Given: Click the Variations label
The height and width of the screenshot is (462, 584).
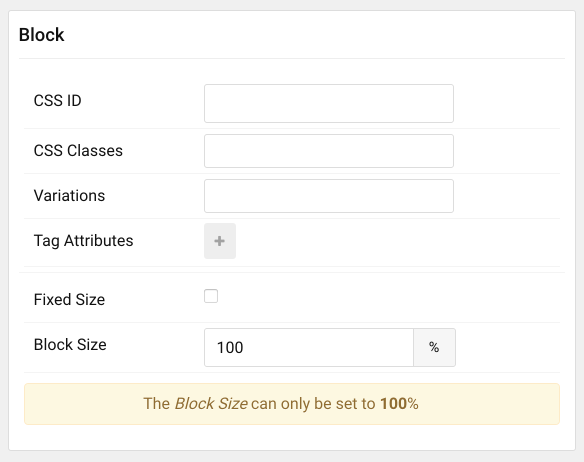Looking at the screenshot, I should [69, 196].
